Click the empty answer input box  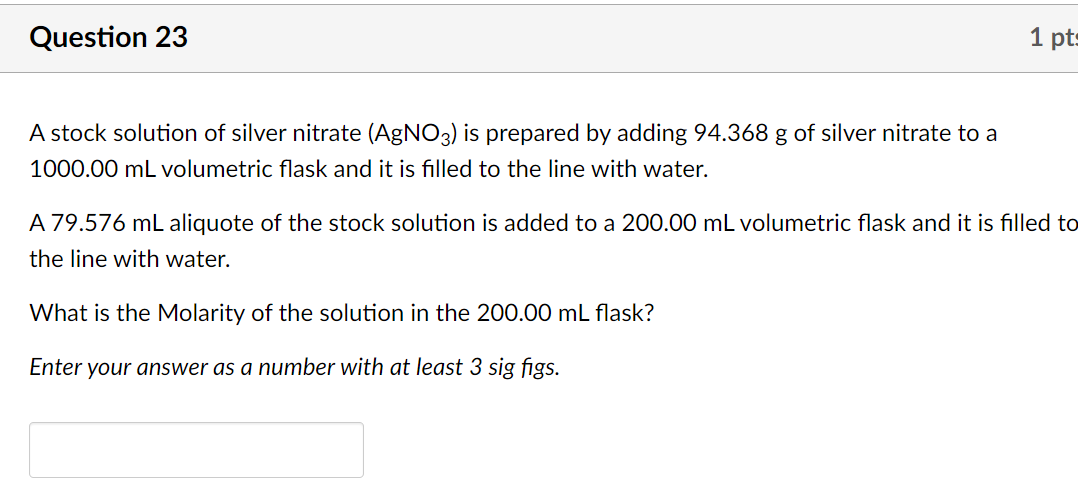[196, 449]
